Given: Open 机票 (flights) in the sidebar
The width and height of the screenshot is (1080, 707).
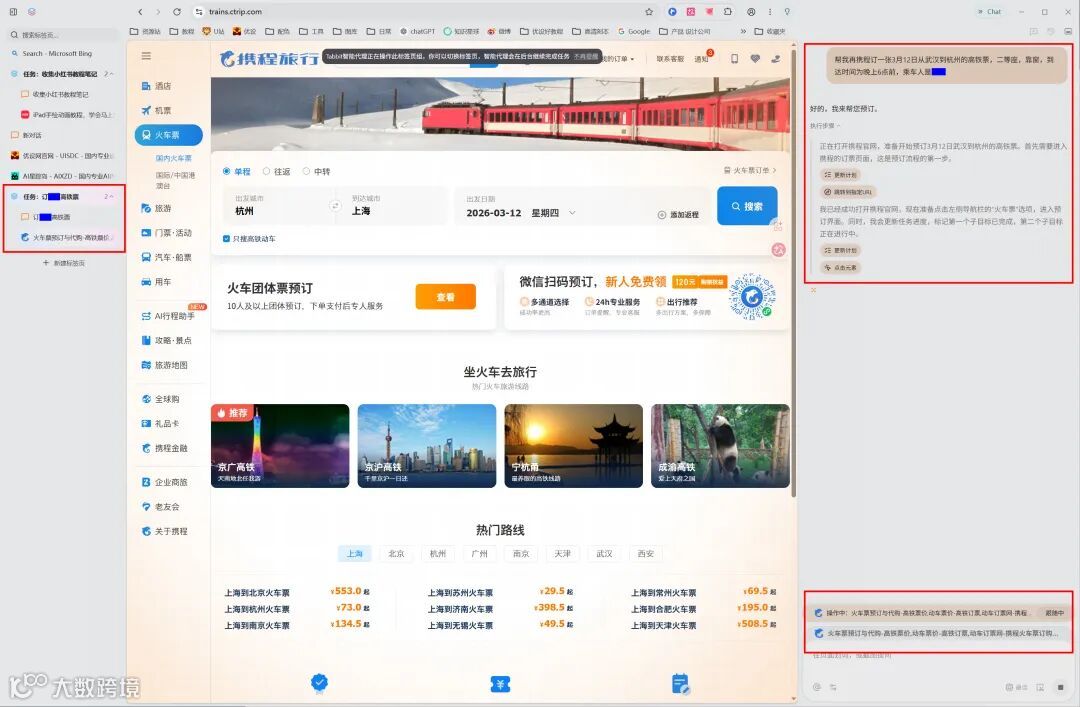Looking at the screenshot, I should [x=156, y=110].
